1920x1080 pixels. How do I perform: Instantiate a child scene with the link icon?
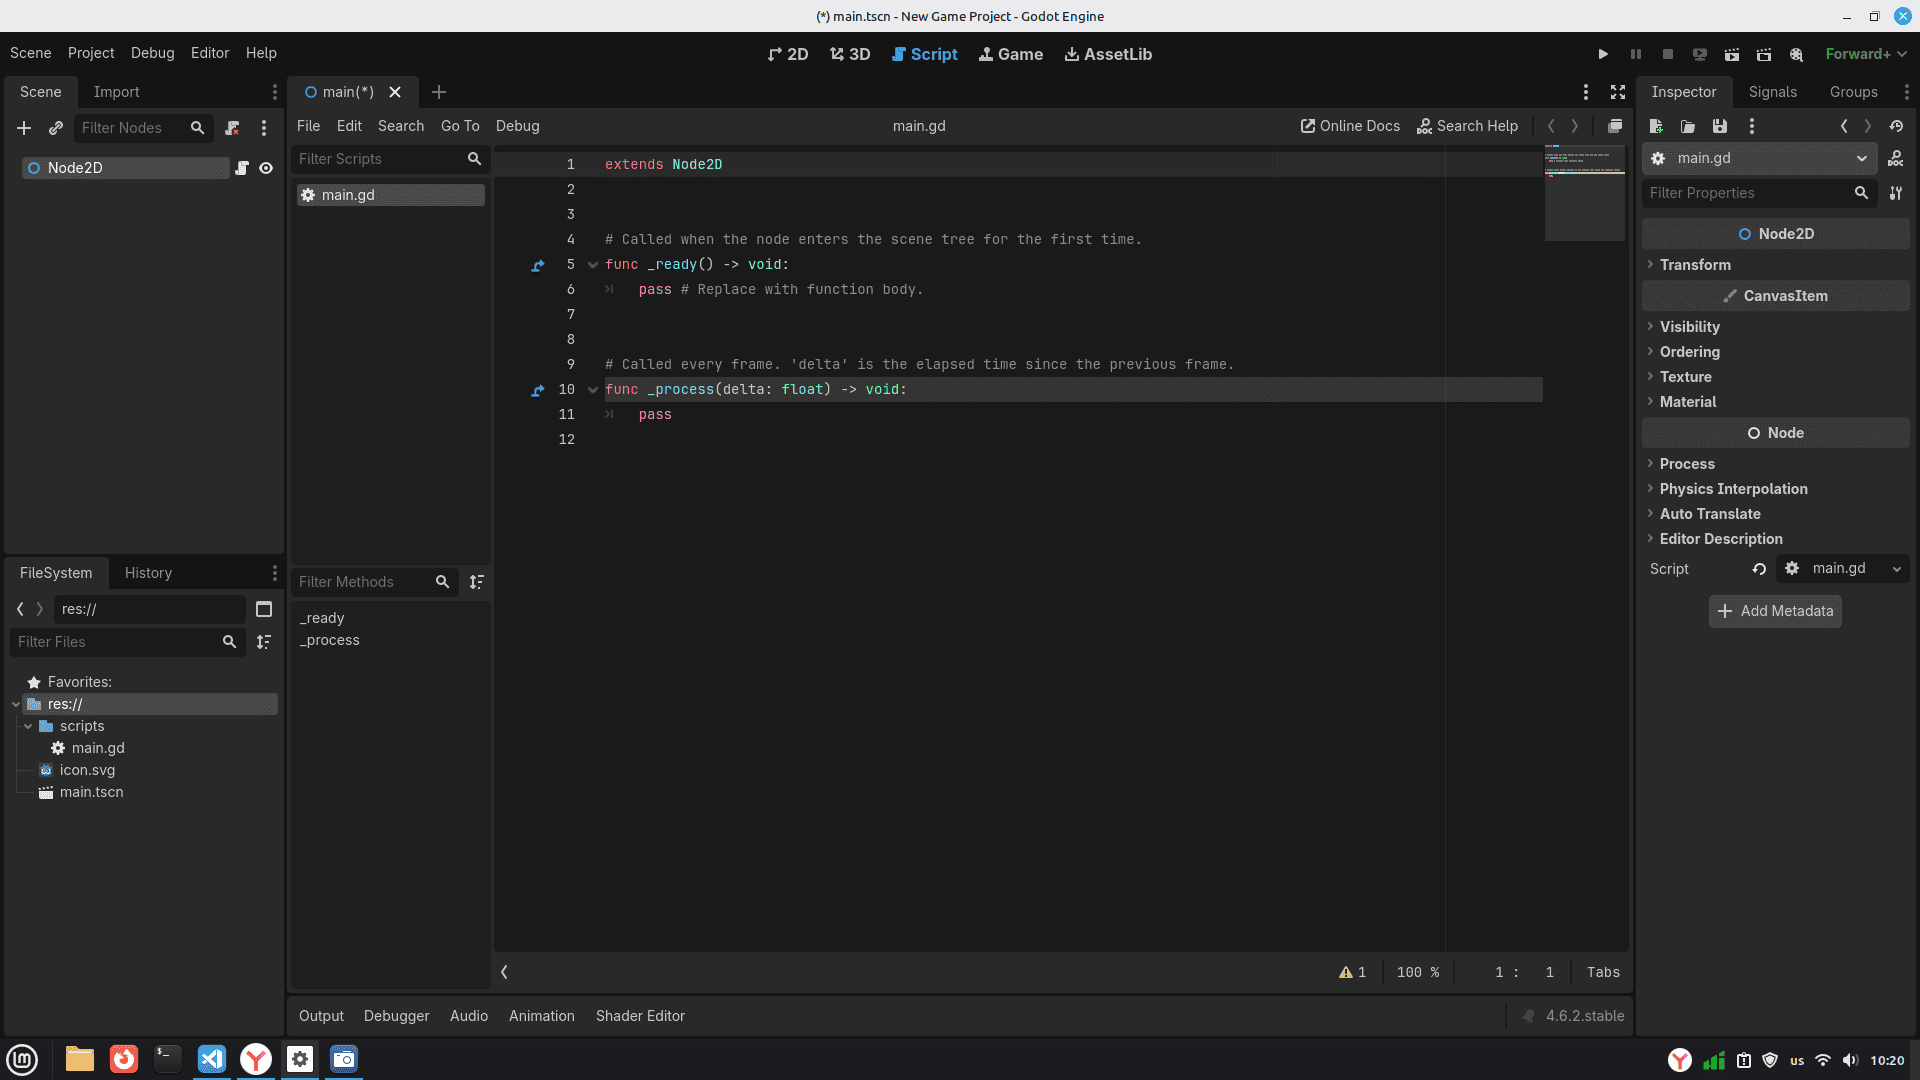pos(56,128)
